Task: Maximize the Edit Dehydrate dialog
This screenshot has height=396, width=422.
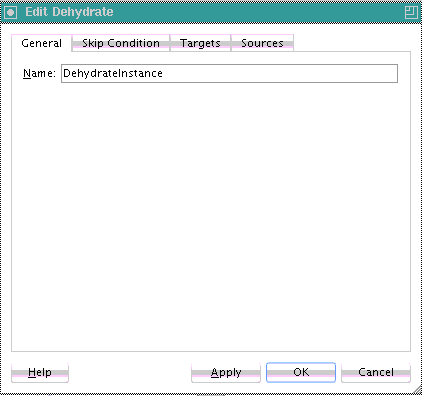Action: [x=411, y=12]
